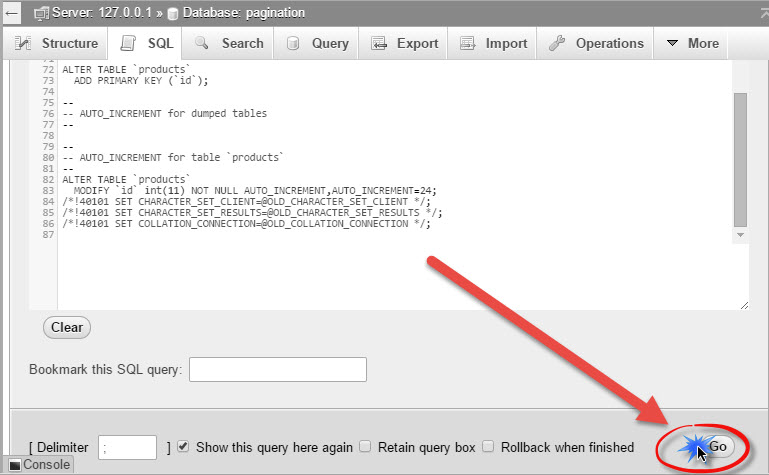Click Server: 127.0.0.1 breadcrumb link

(102, 13)
